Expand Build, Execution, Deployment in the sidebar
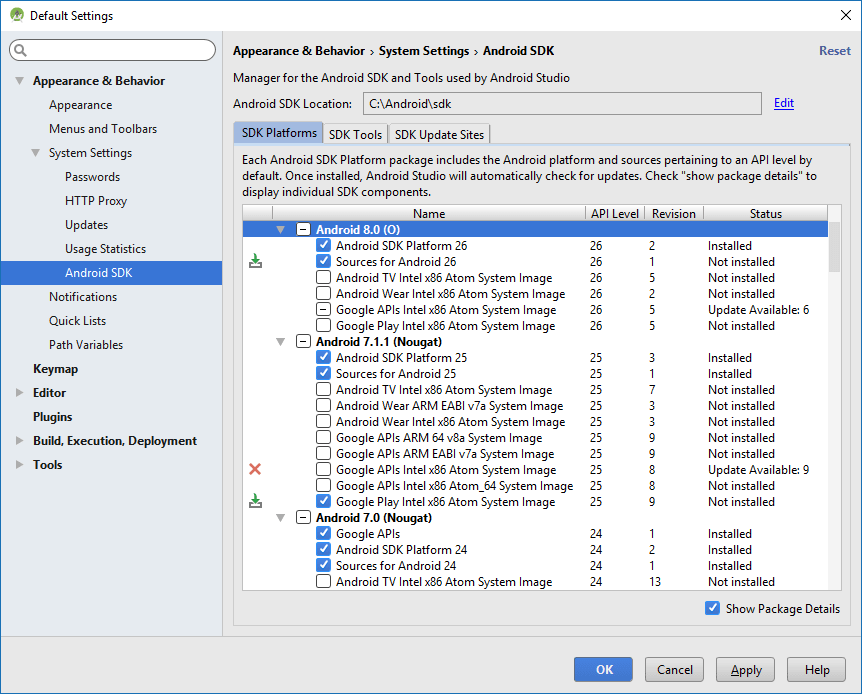The image size is (862, 694). (x=17, y=441)
